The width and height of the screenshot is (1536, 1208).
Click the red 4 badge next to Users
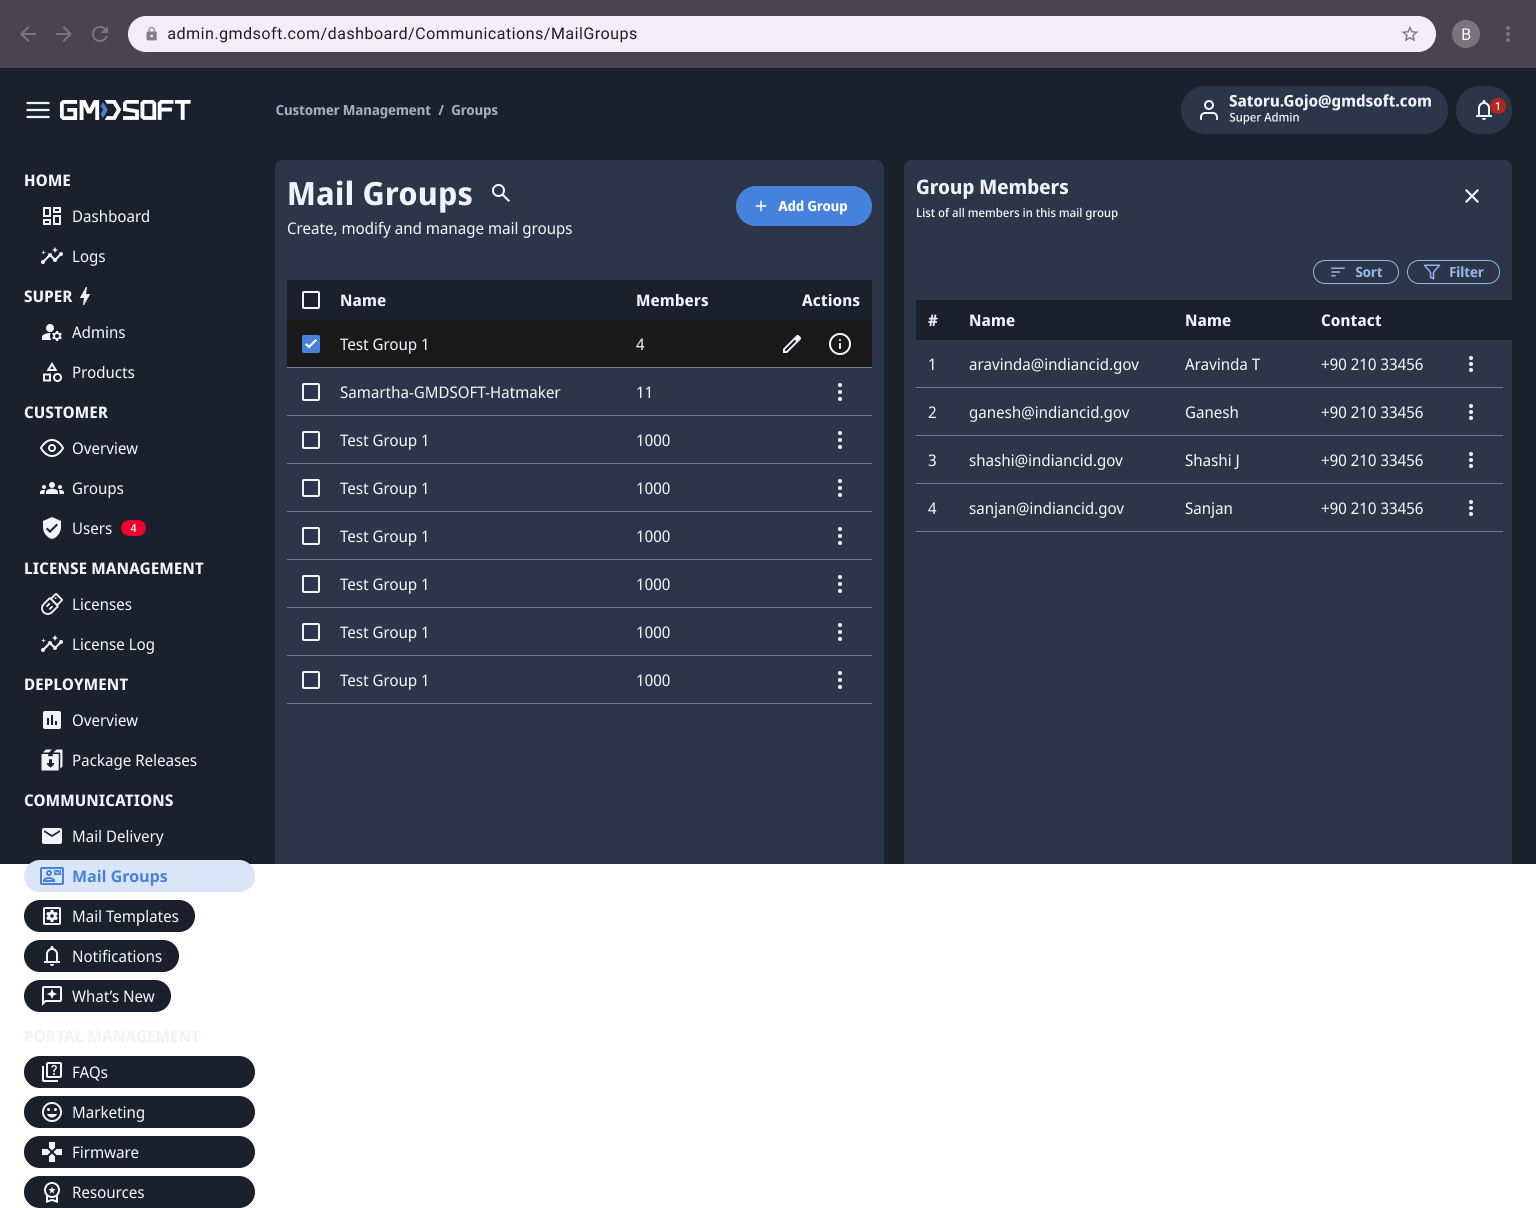[x=134, y=528]
